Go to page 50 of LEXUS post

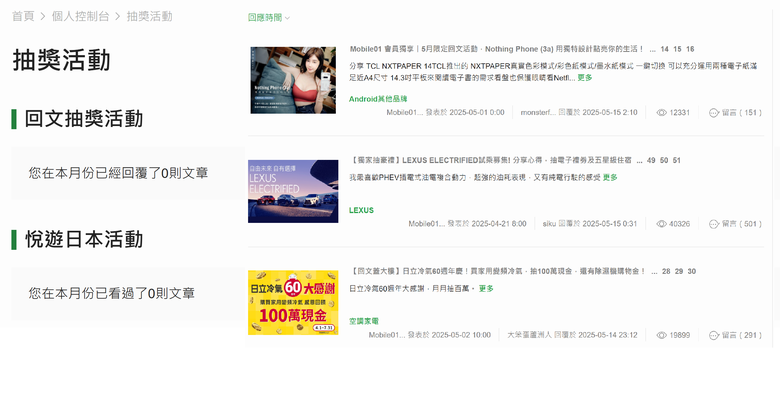(x=664, y=161)
